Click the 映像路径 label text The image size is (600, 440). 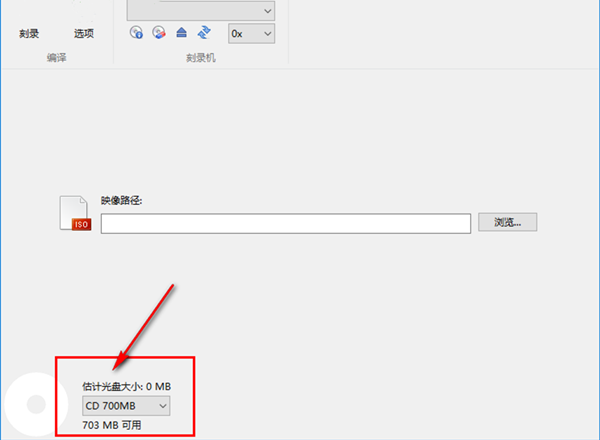coord(122,201)
